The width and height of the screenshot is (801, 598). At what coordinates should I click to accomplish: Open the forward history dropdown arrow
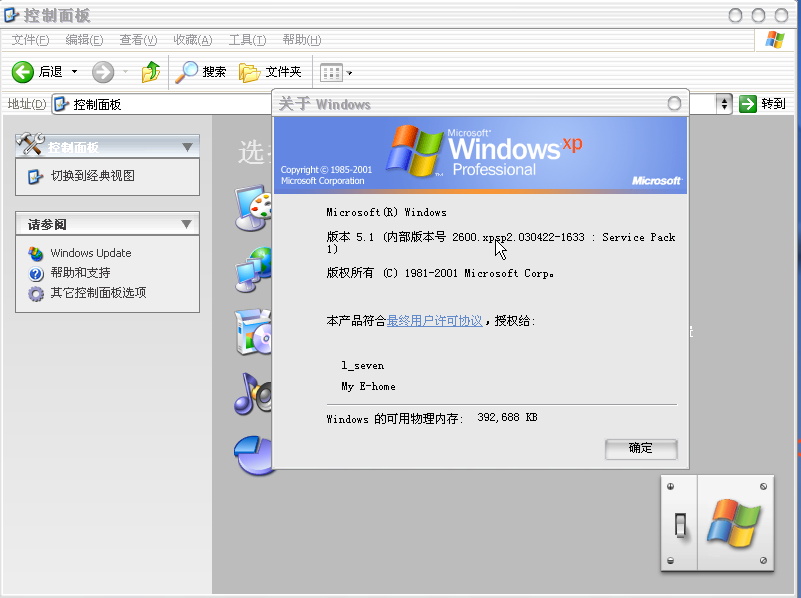[125, 72]
